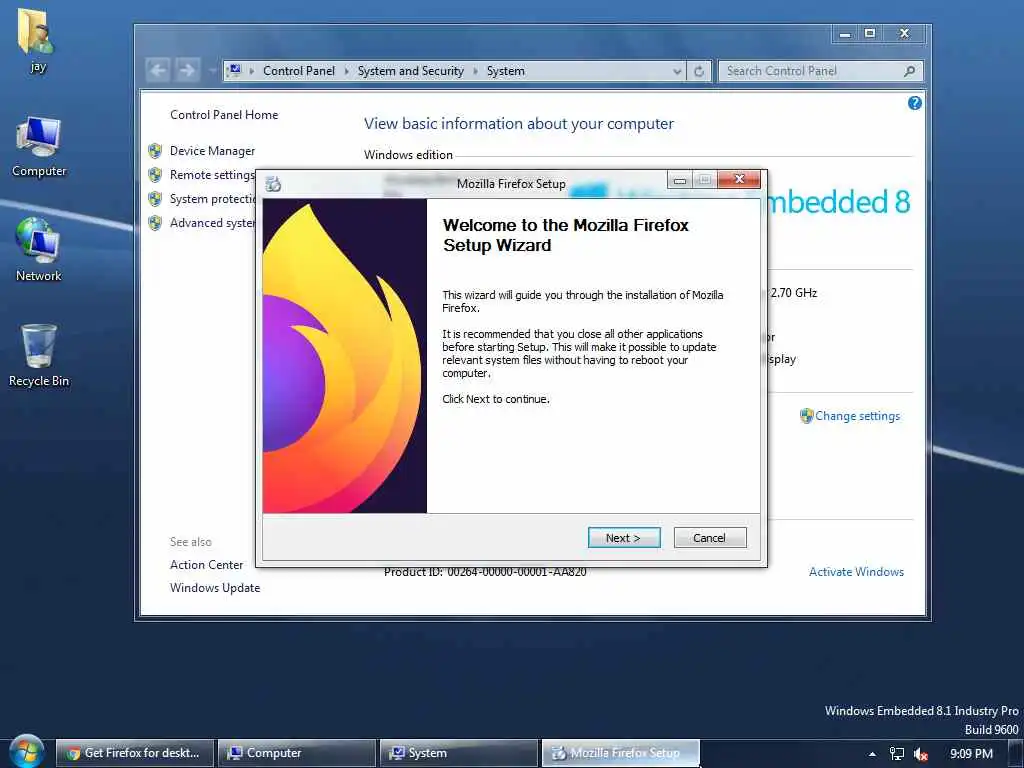This screenshot has width=1024, height=768.
Task: Open Remote settings link
Action: (212, 175)
